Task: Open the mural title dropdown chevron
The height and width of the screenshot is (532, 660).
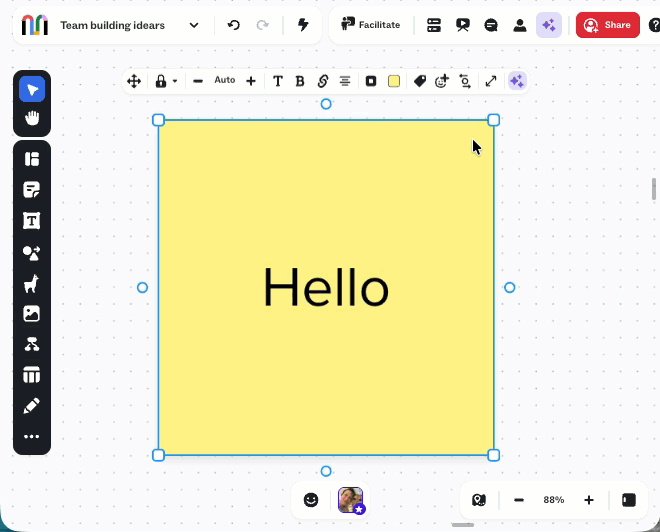Action: click(194, 25)
